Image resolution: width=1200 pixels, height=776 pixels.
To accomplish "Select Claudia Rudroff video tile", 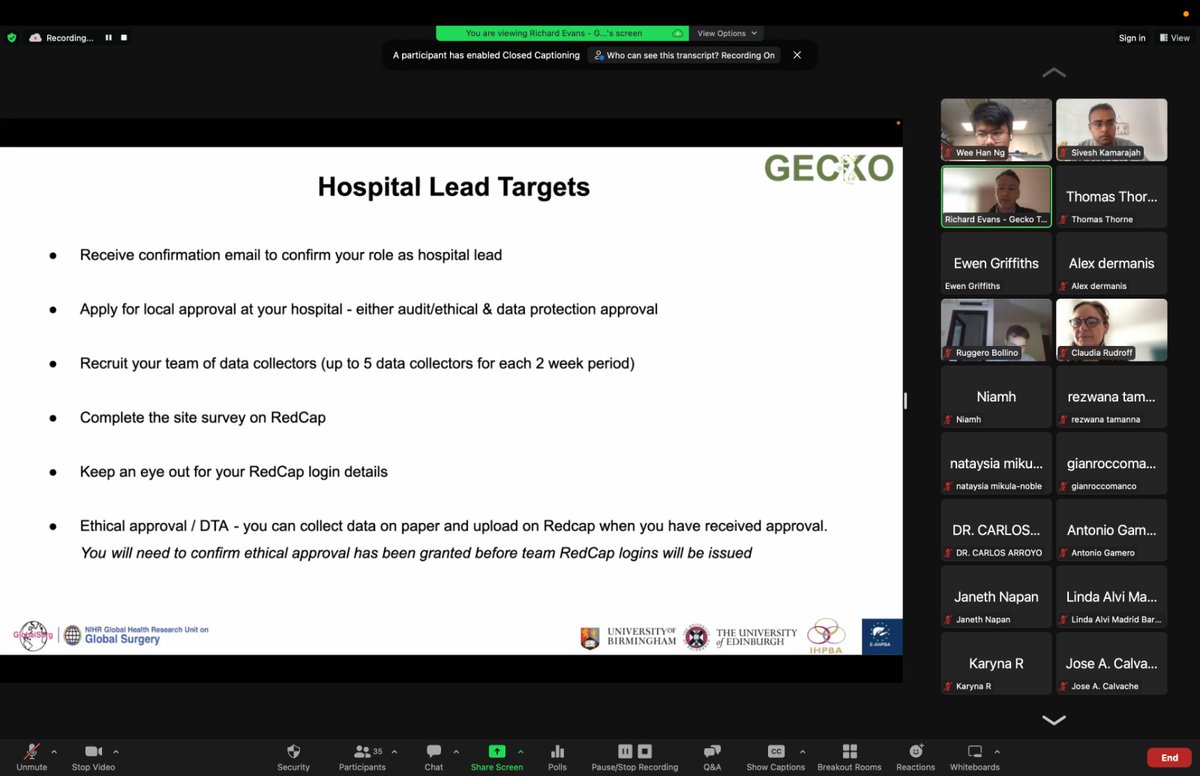I will [x=1111, y=330].
